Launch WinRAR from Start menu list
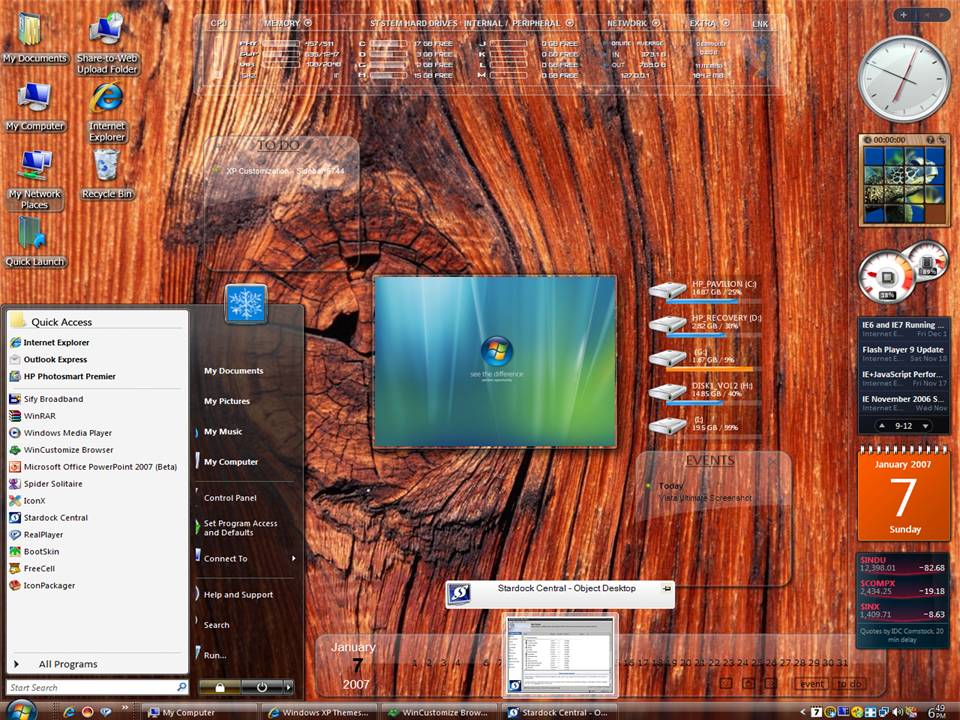The image size is (960, 720). [x=40, y=416]
